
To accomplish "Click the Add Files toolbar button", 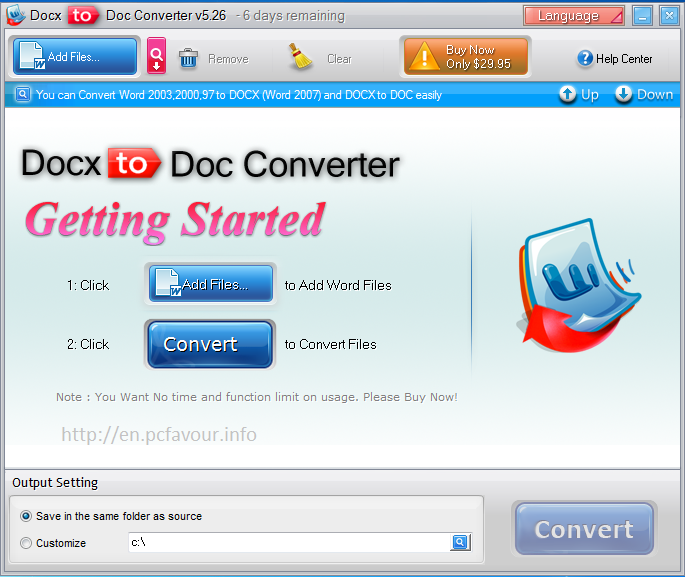I will 76,57.
